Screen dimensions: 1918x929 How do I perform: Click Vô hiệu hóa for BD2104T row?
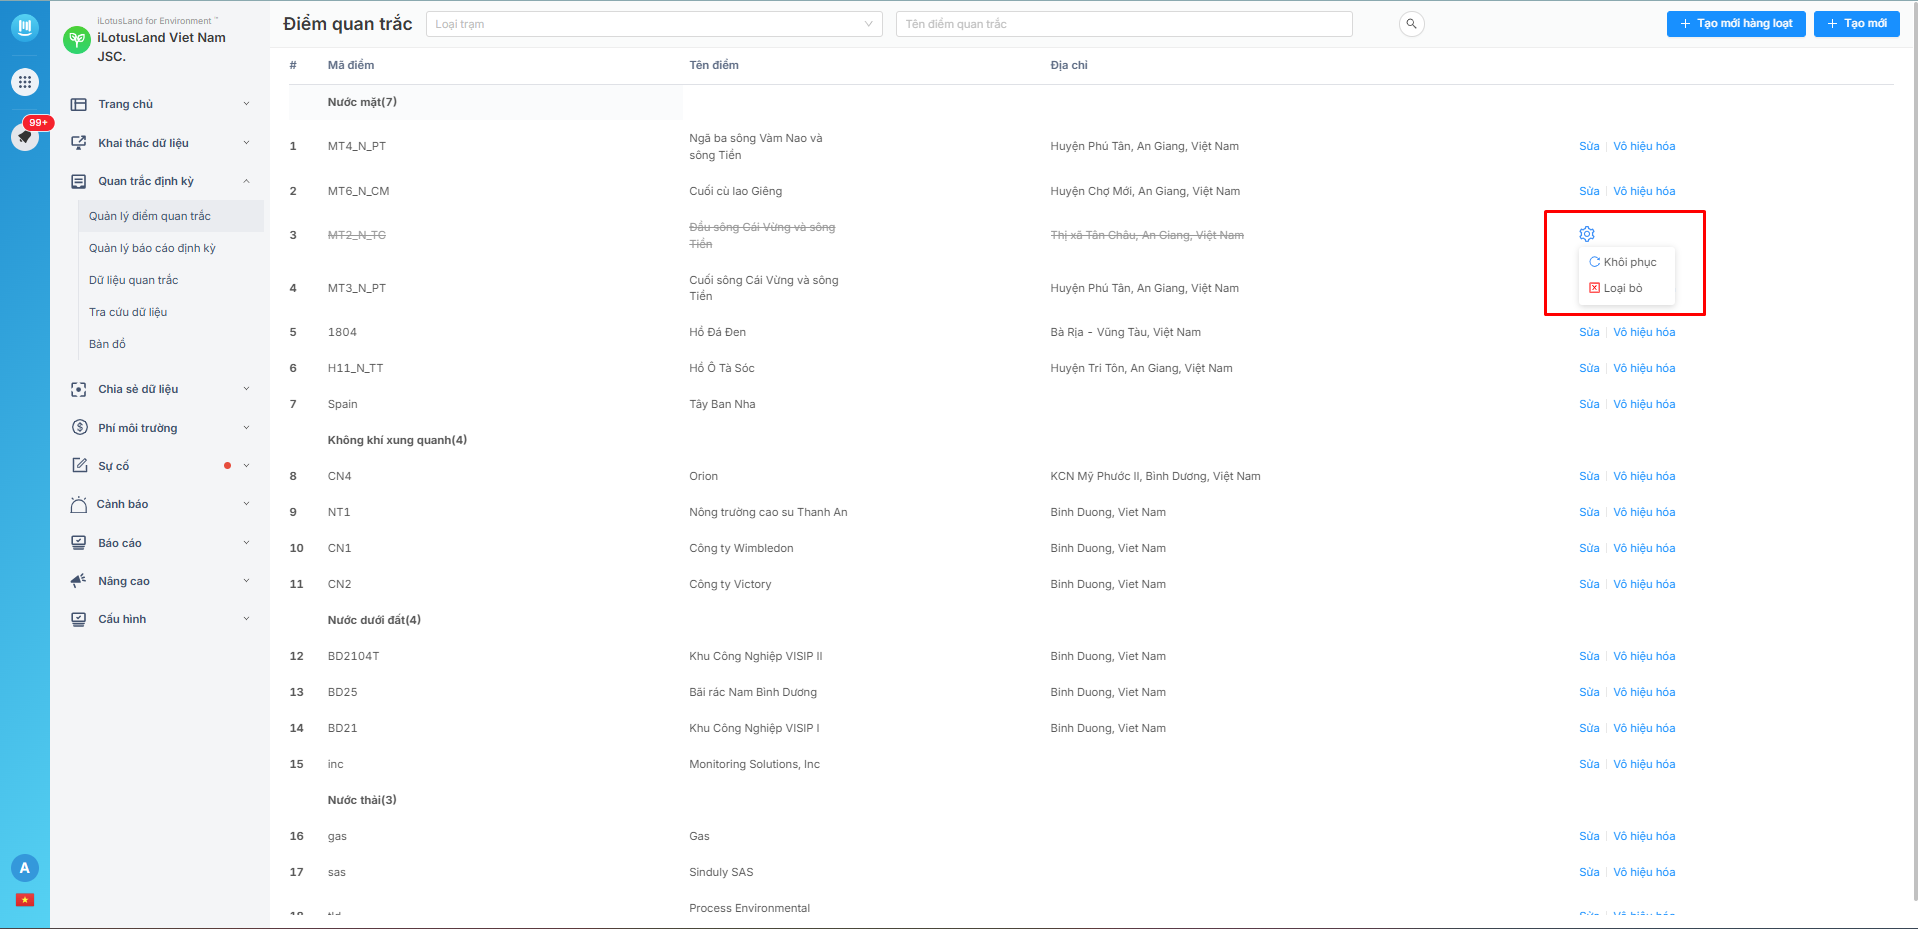point(1644,656)
